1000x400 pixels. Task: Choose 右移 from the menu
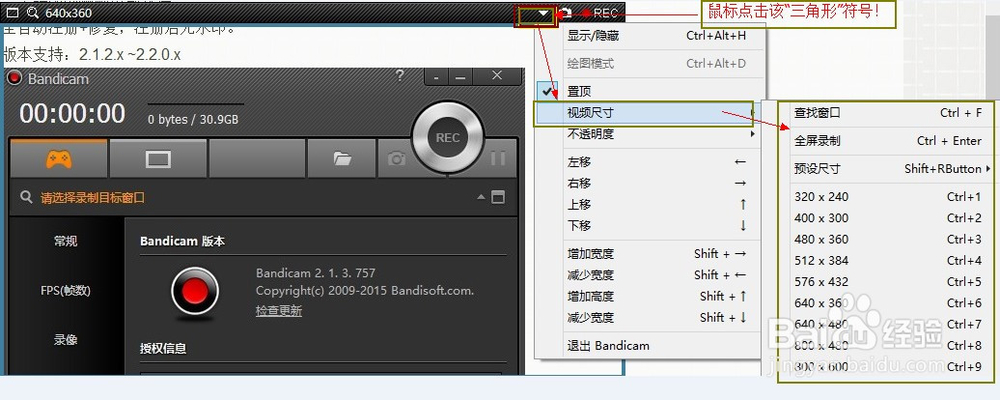coord(649,183)
